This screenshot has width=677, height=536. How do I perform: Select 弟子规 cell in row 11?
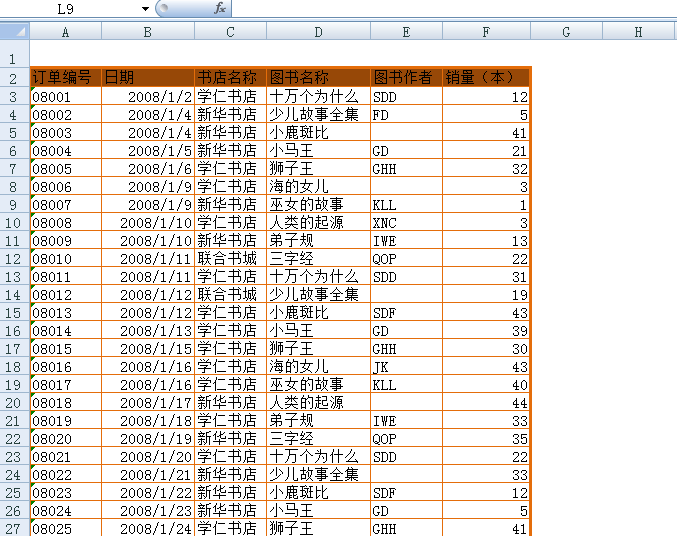pyautogui.click(x=319, y=241)
